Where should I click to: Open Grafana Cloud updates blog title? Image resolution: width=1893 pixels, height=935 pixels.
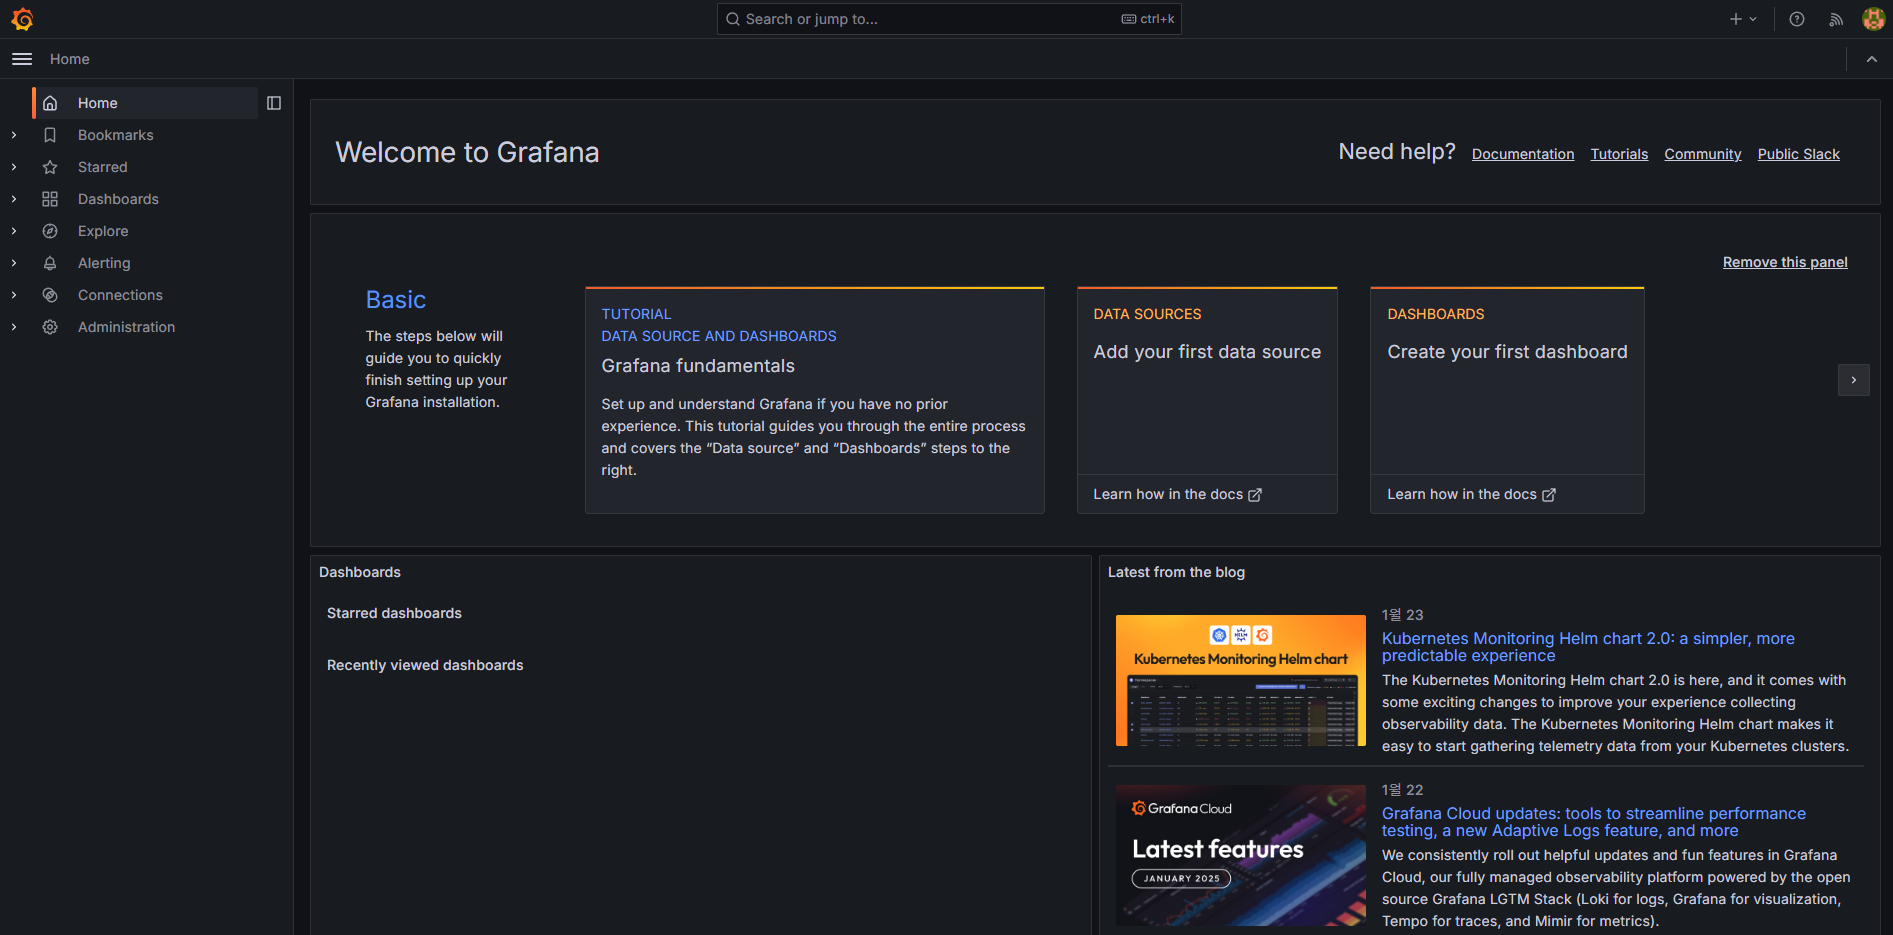click(x=1594, y=822)
